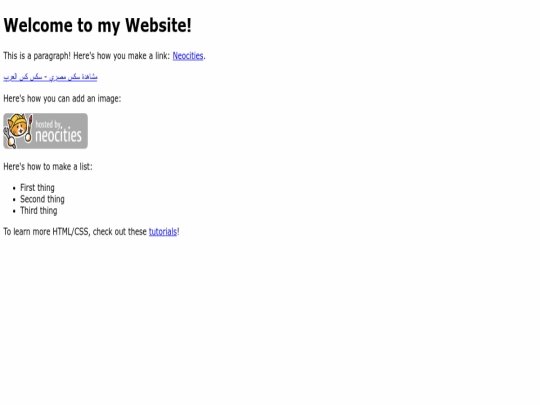
Task: Click the 'Here's how to make a list:' line
Action: tap(48, 167)
